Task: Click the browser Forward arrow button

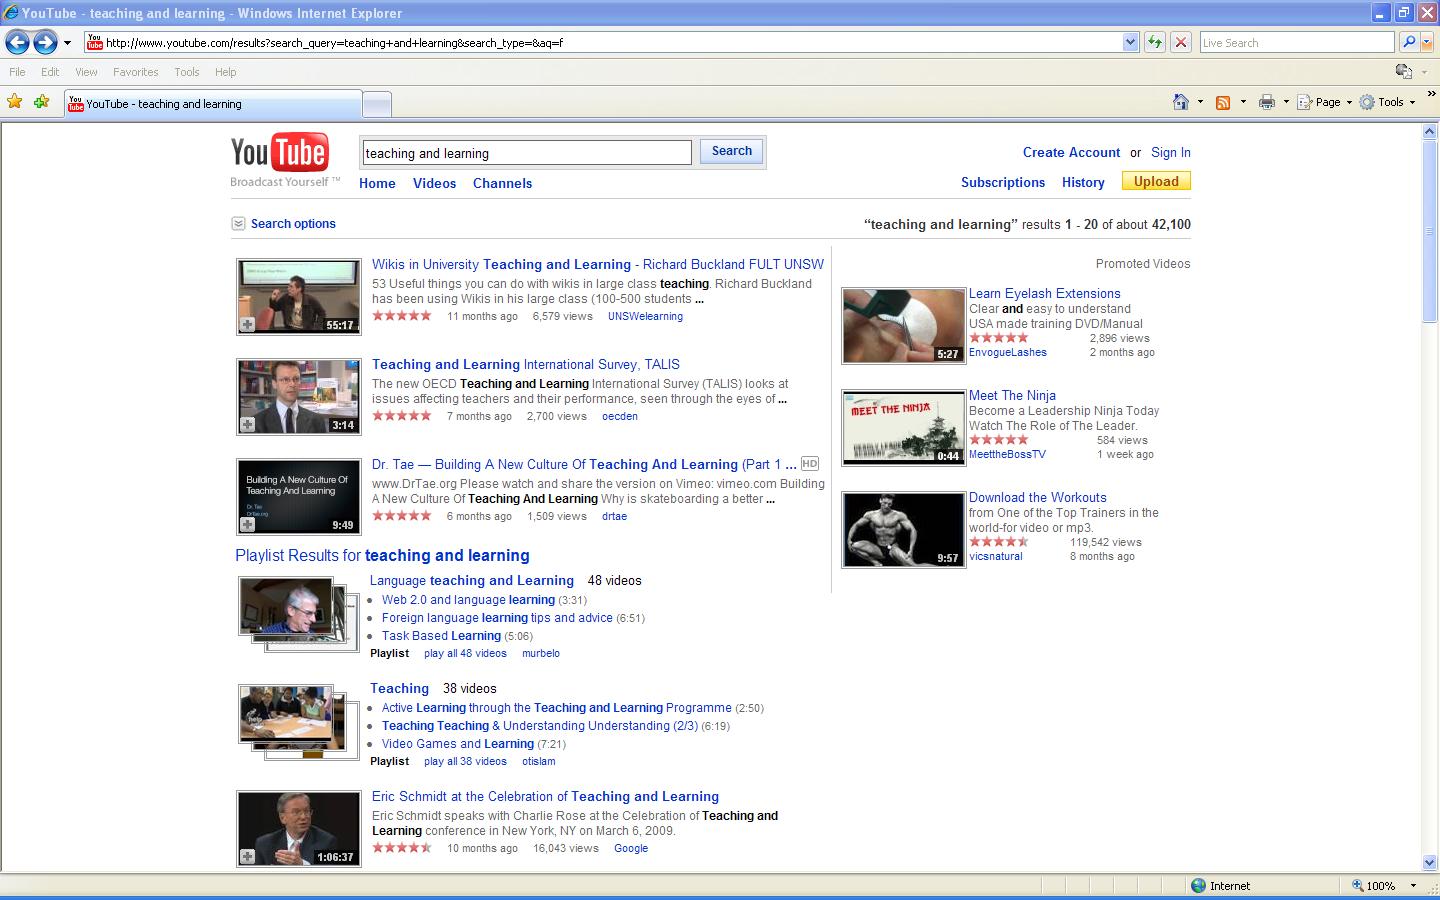Action: tap(45, 42)
